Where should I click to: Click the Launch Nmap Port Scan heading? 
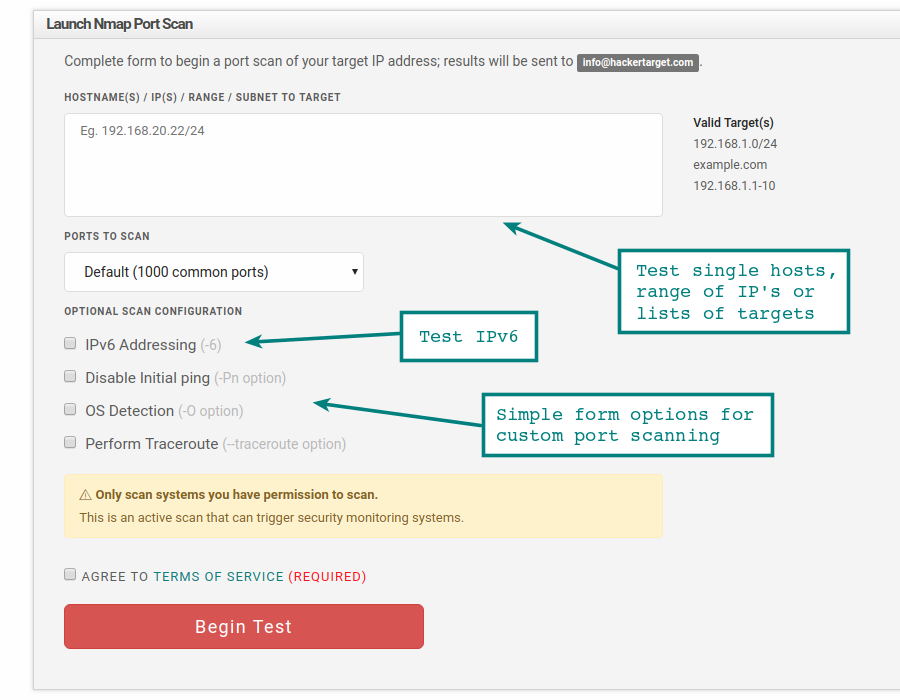pos(119,24)
